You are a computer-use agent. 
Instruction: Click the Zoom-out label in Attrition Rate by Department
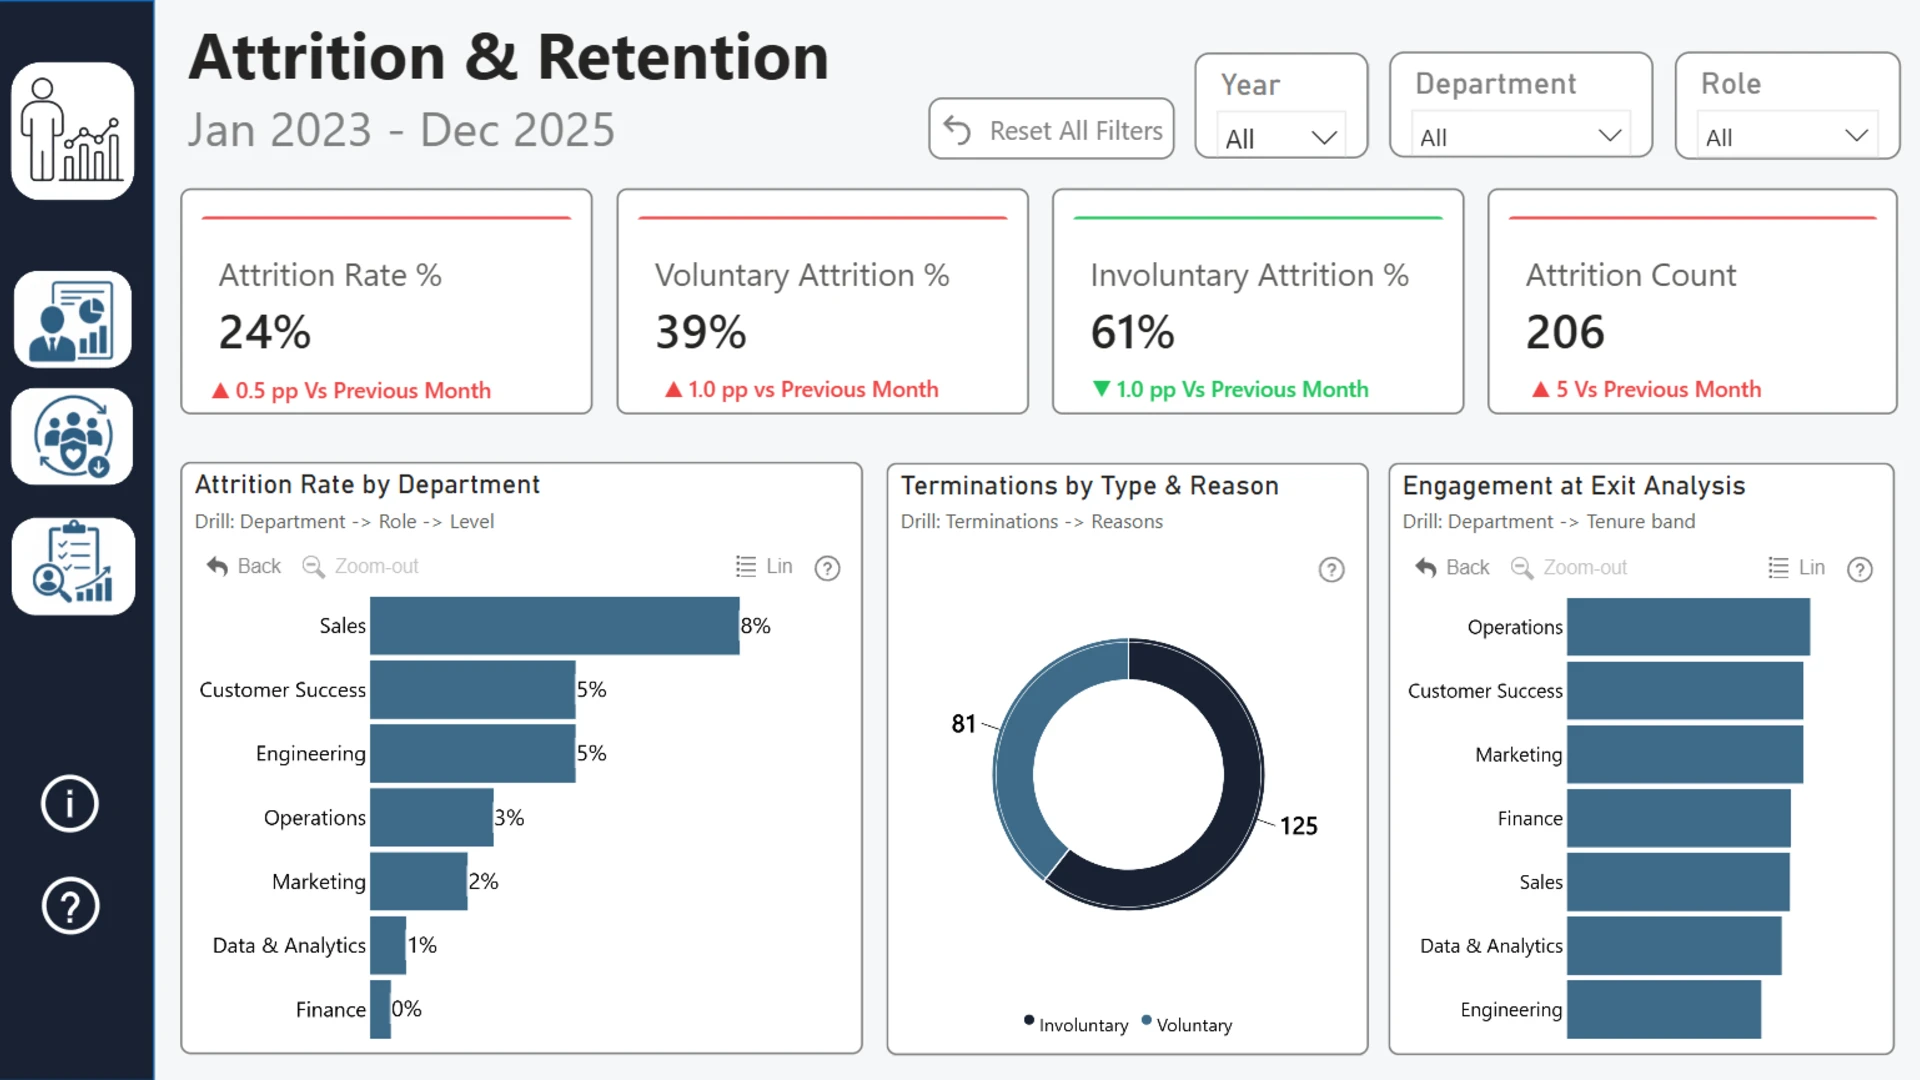tap(376, 566)
